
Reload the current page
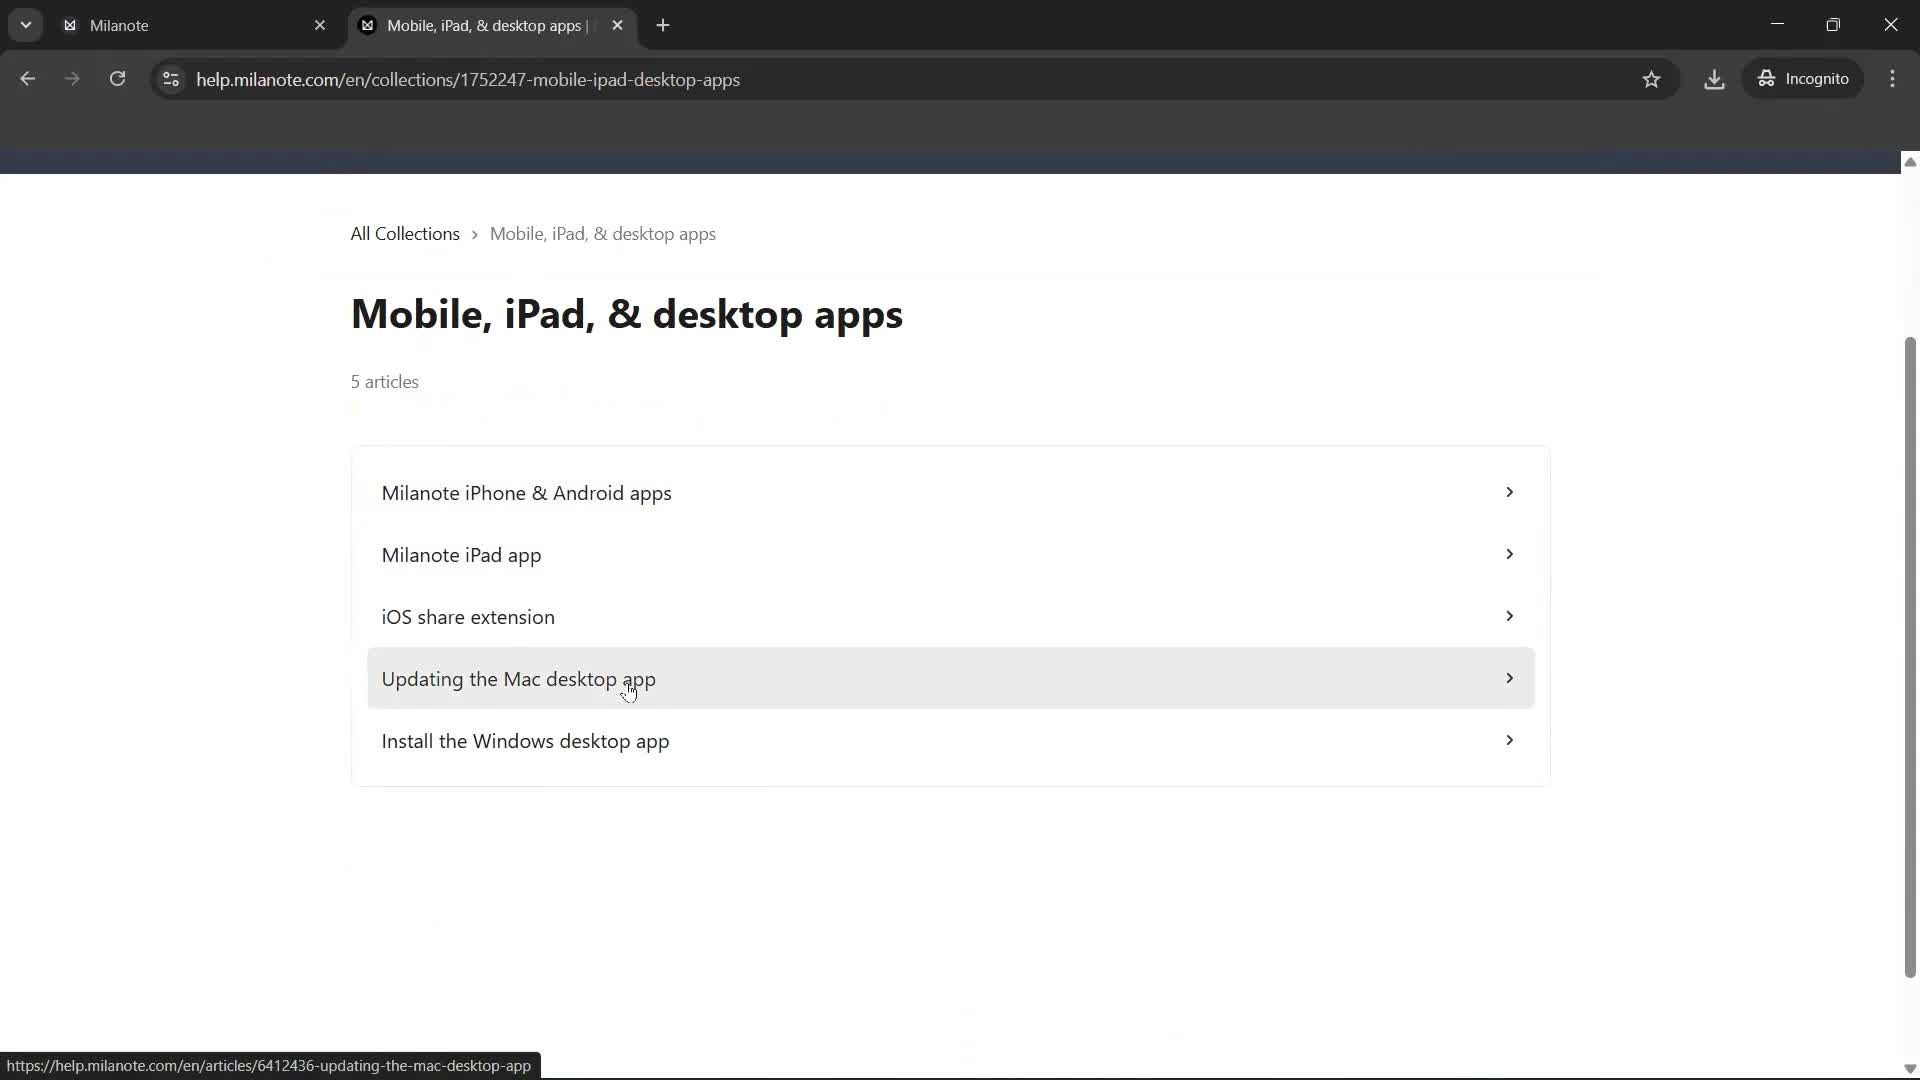pos(117,79)
